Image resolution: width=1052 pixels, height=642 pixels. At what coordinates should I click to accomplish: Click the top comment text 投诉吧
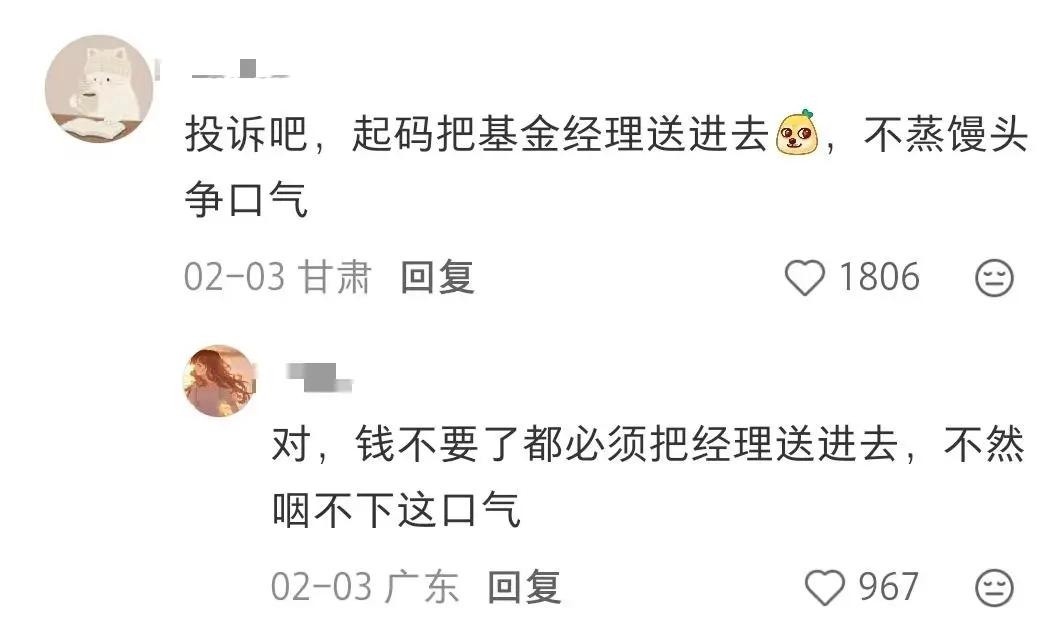click(x=246, y=134)
